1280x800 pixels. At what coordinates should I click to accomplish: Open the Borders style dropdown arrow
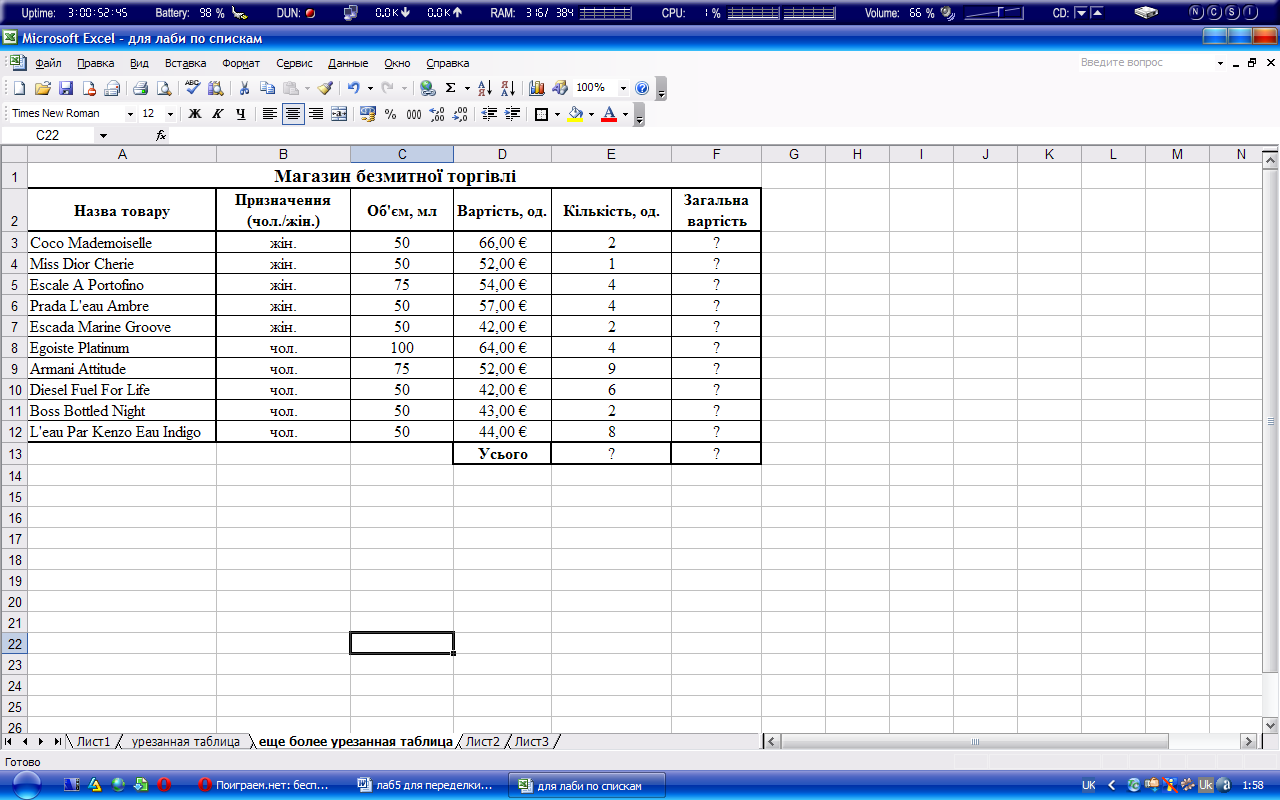[557, 114]
